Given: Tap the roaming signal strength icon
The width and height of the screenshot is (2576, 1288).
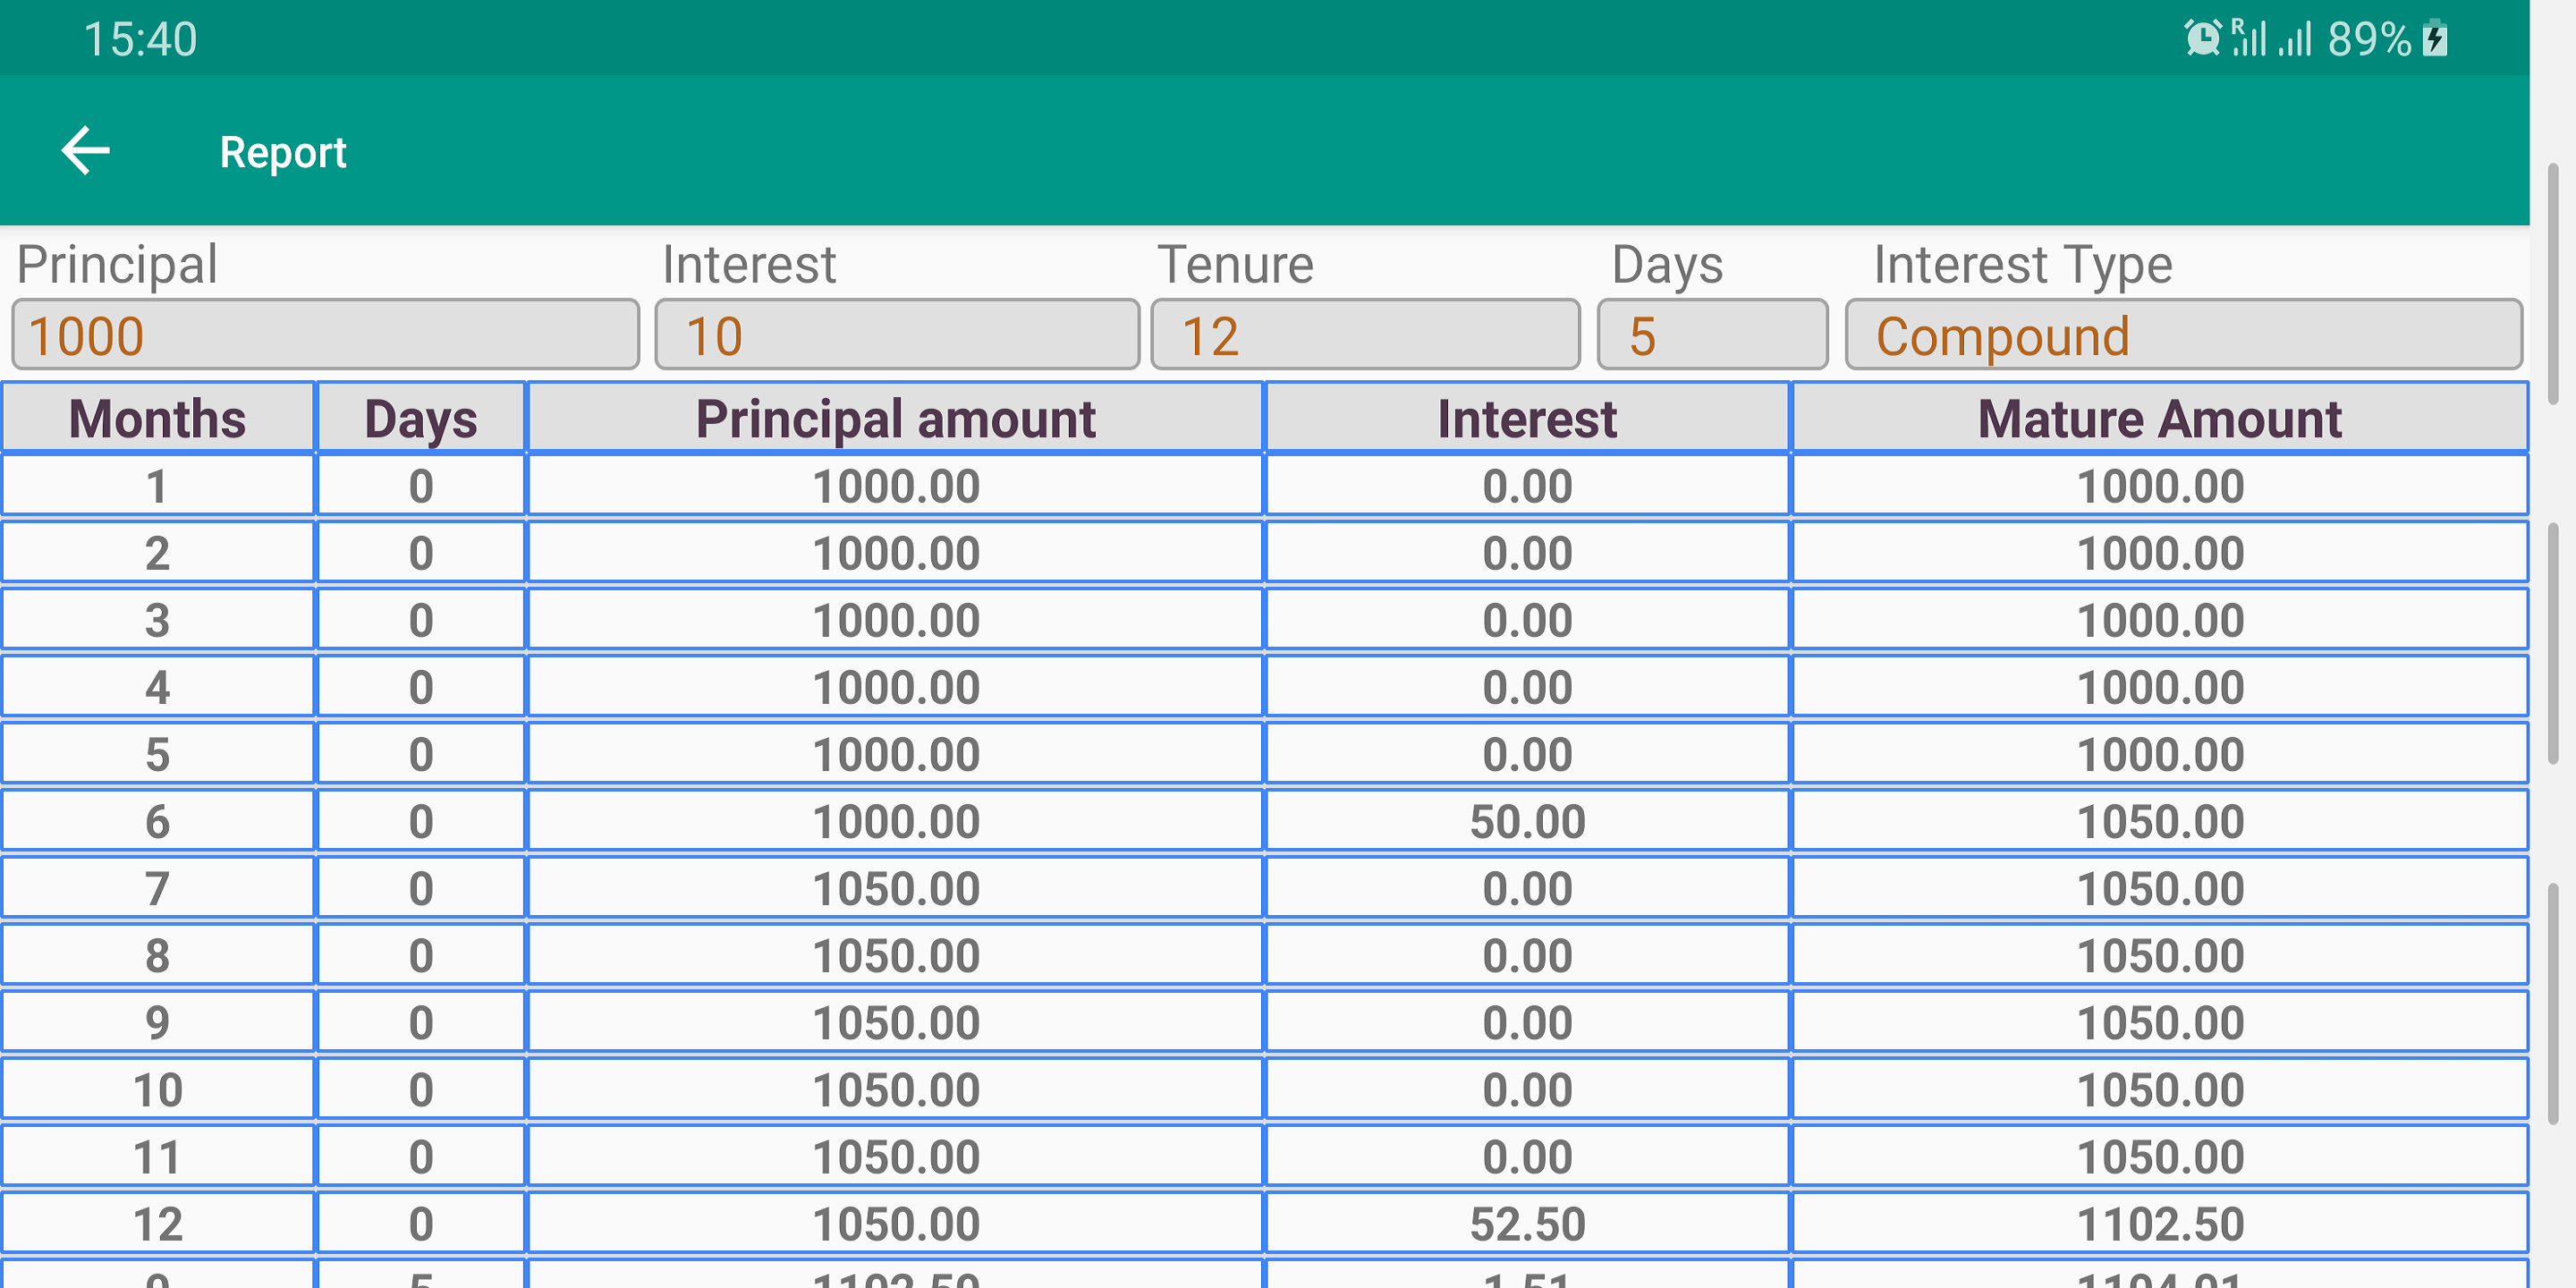Looking at the screenshot, I should [2249, 39].
